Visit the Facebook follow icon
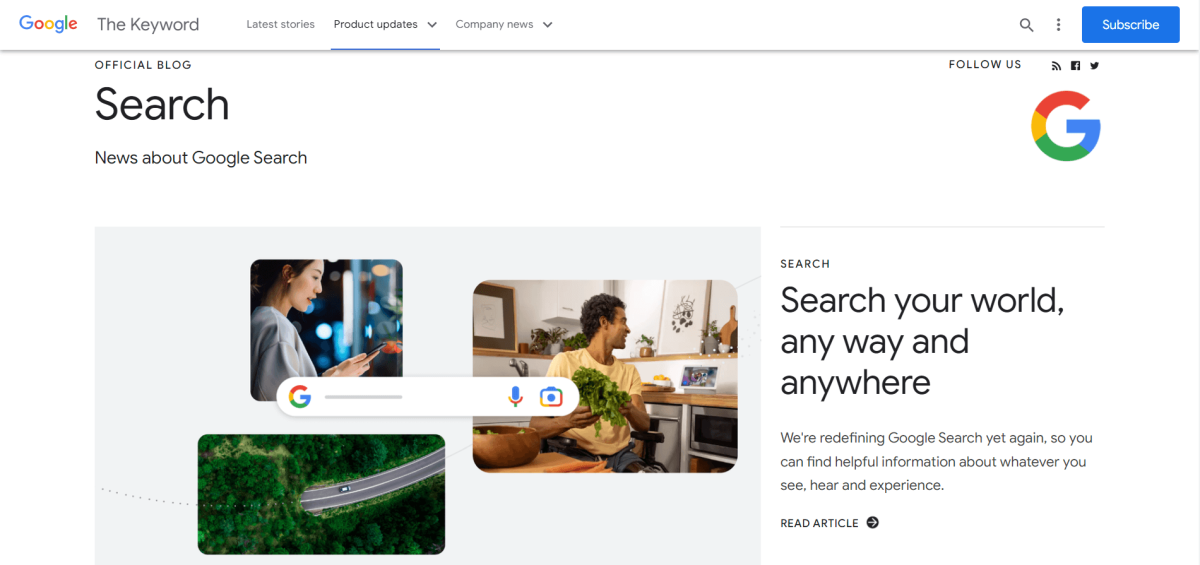The height and width of the screenshot is (565, 1200). click(x=1075, y=66)
